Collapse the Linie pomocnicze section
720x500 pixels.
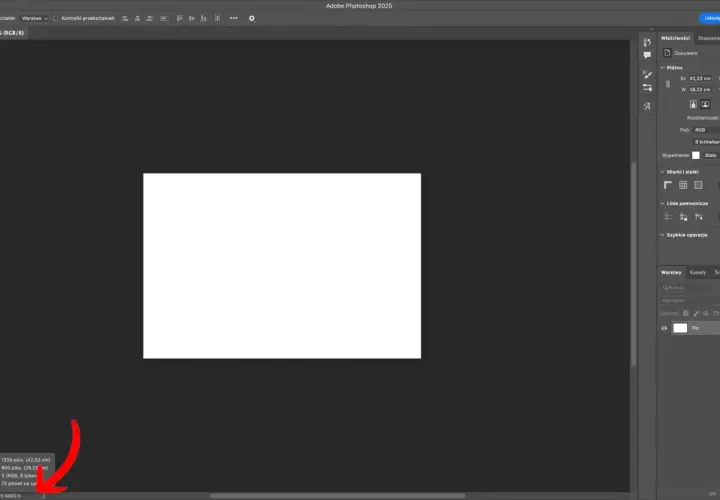tap(662, 203)
